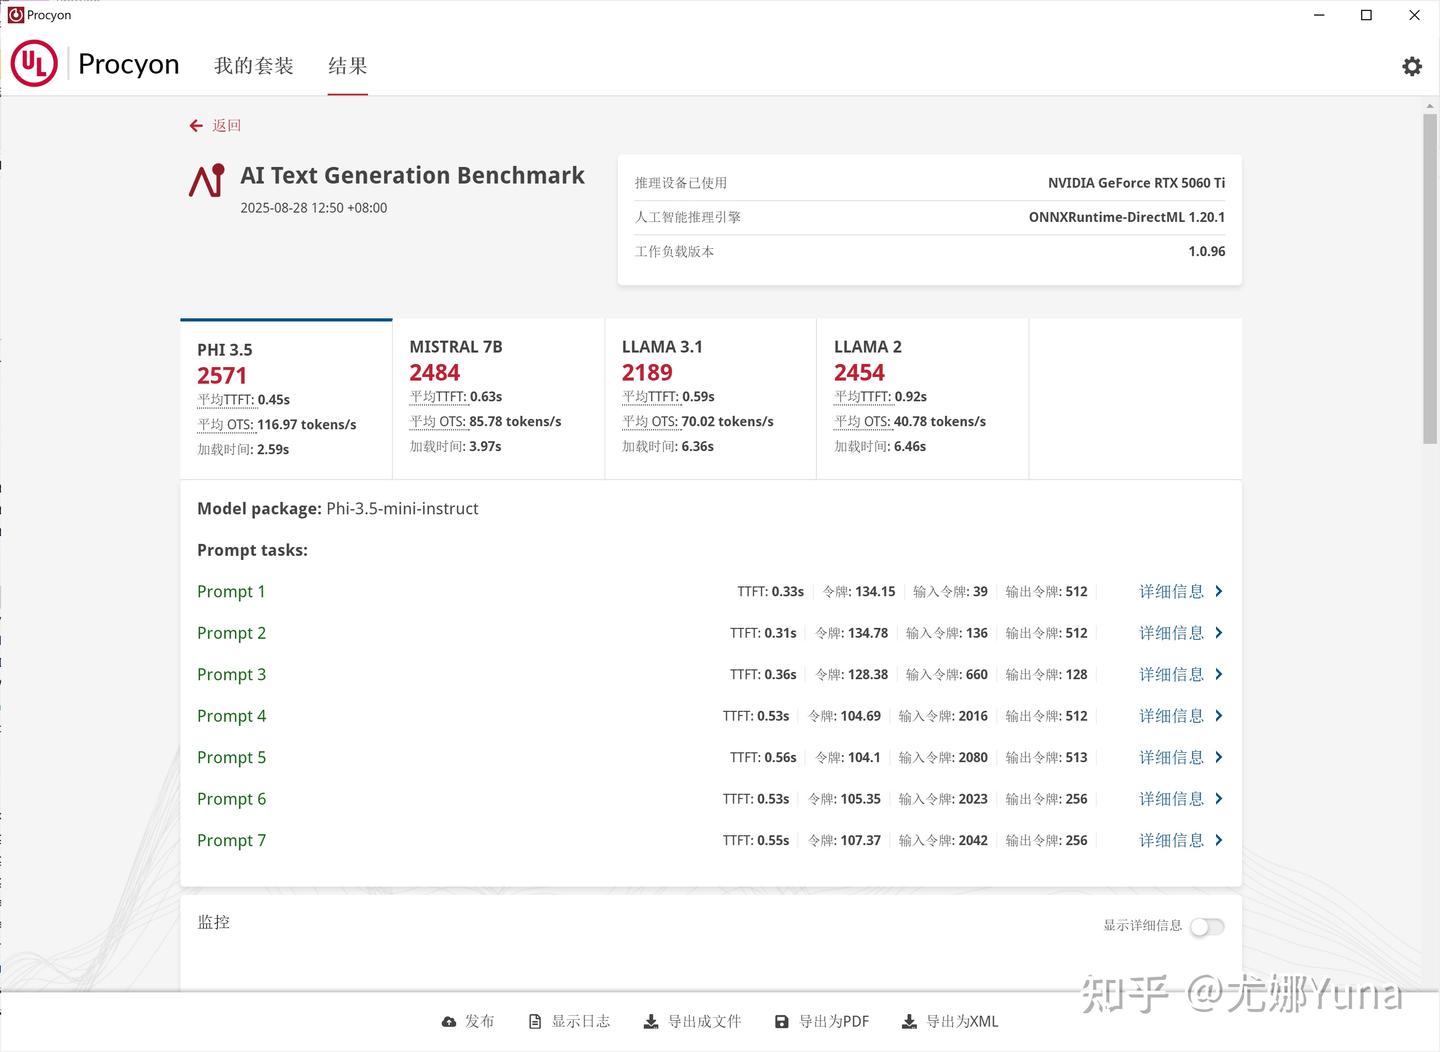Click the show log document icon
1440x1052 pixels.
pos(535,1022)
